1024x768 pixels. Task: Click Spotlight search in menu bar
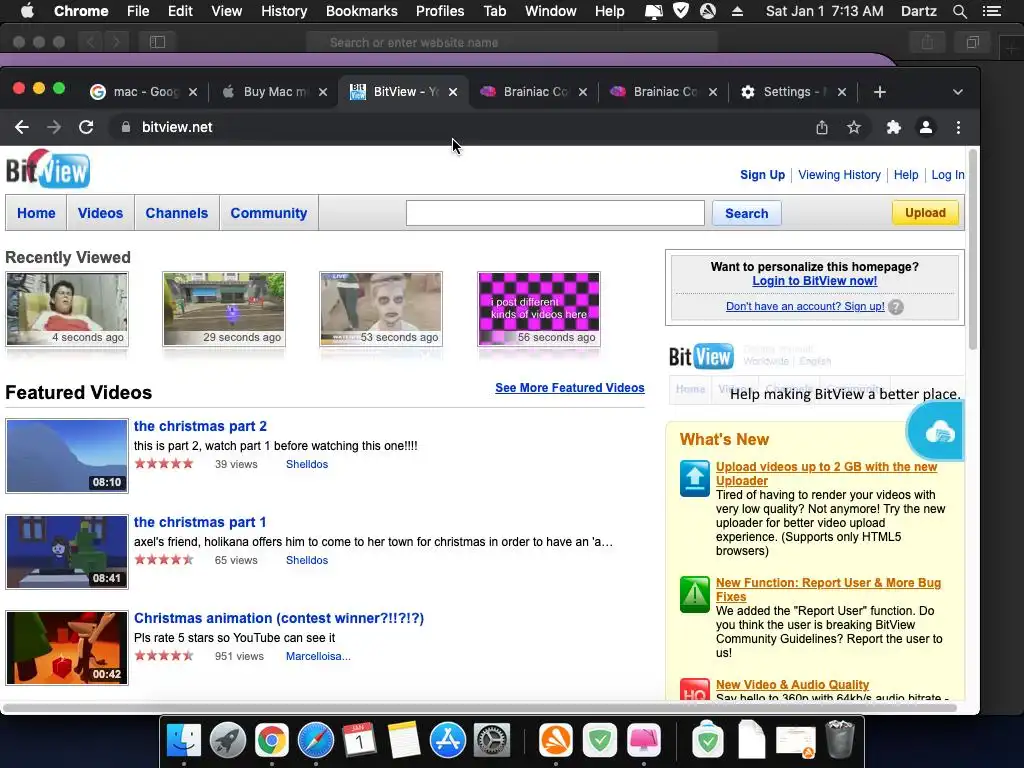pos(959,11)
